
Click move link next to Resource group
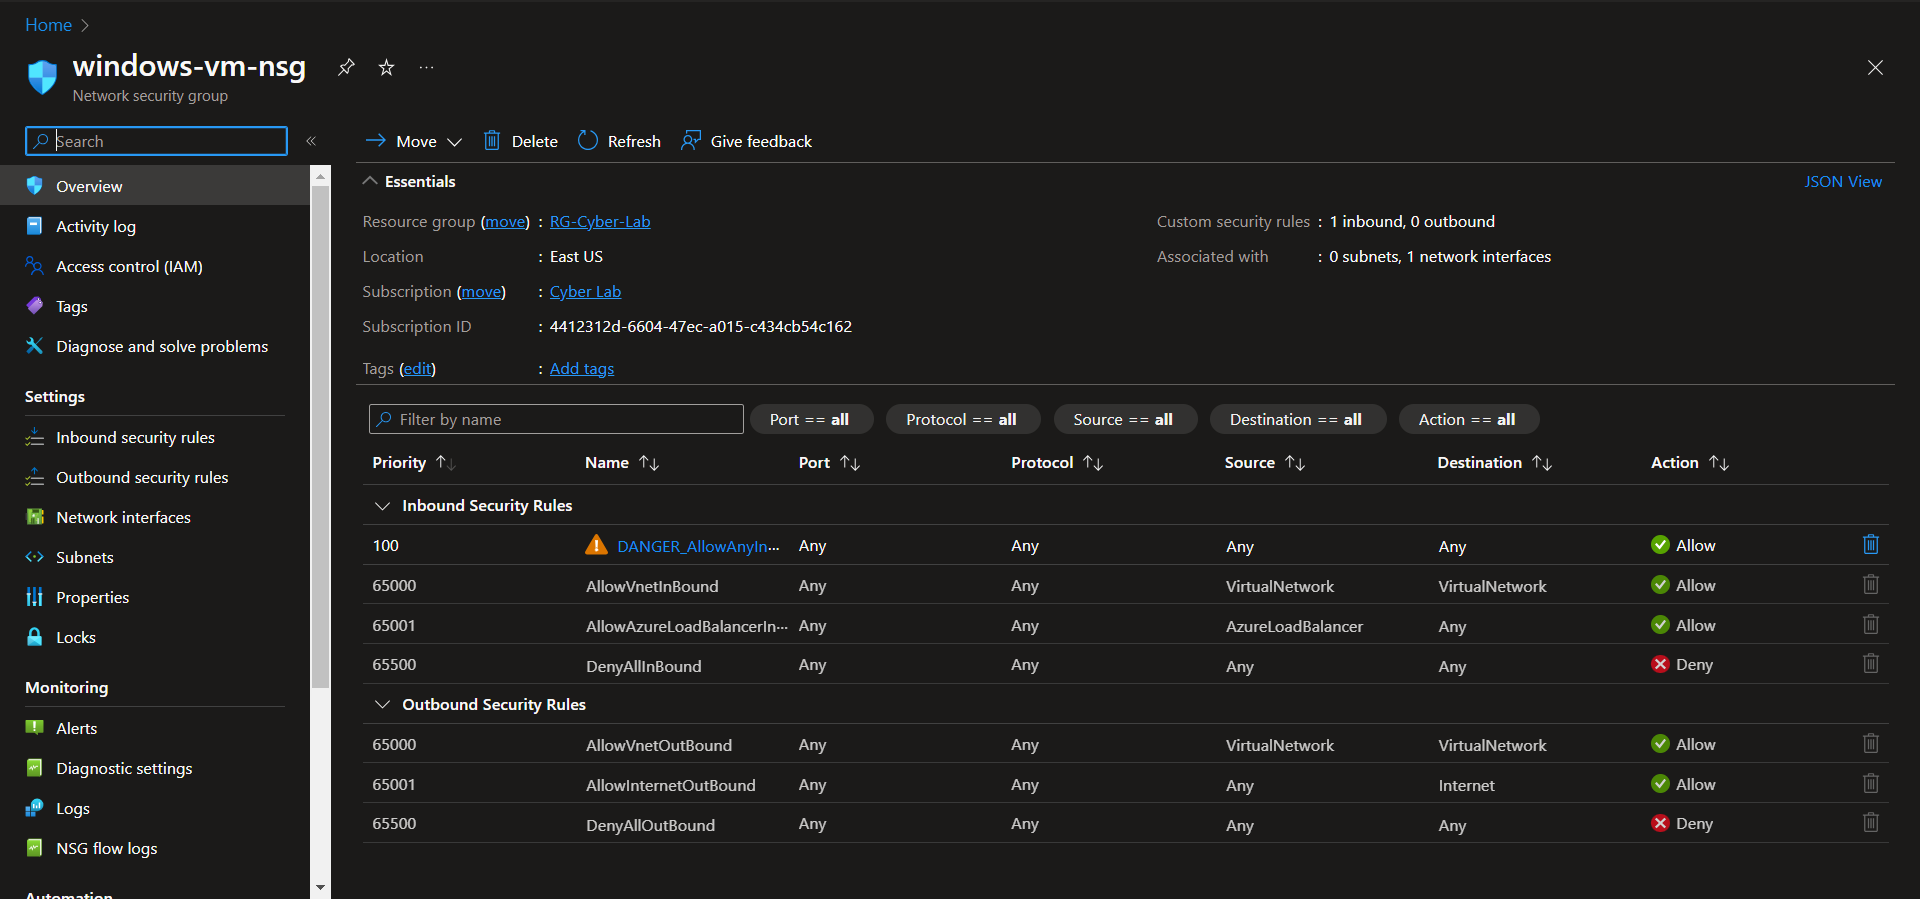point(505,221)
